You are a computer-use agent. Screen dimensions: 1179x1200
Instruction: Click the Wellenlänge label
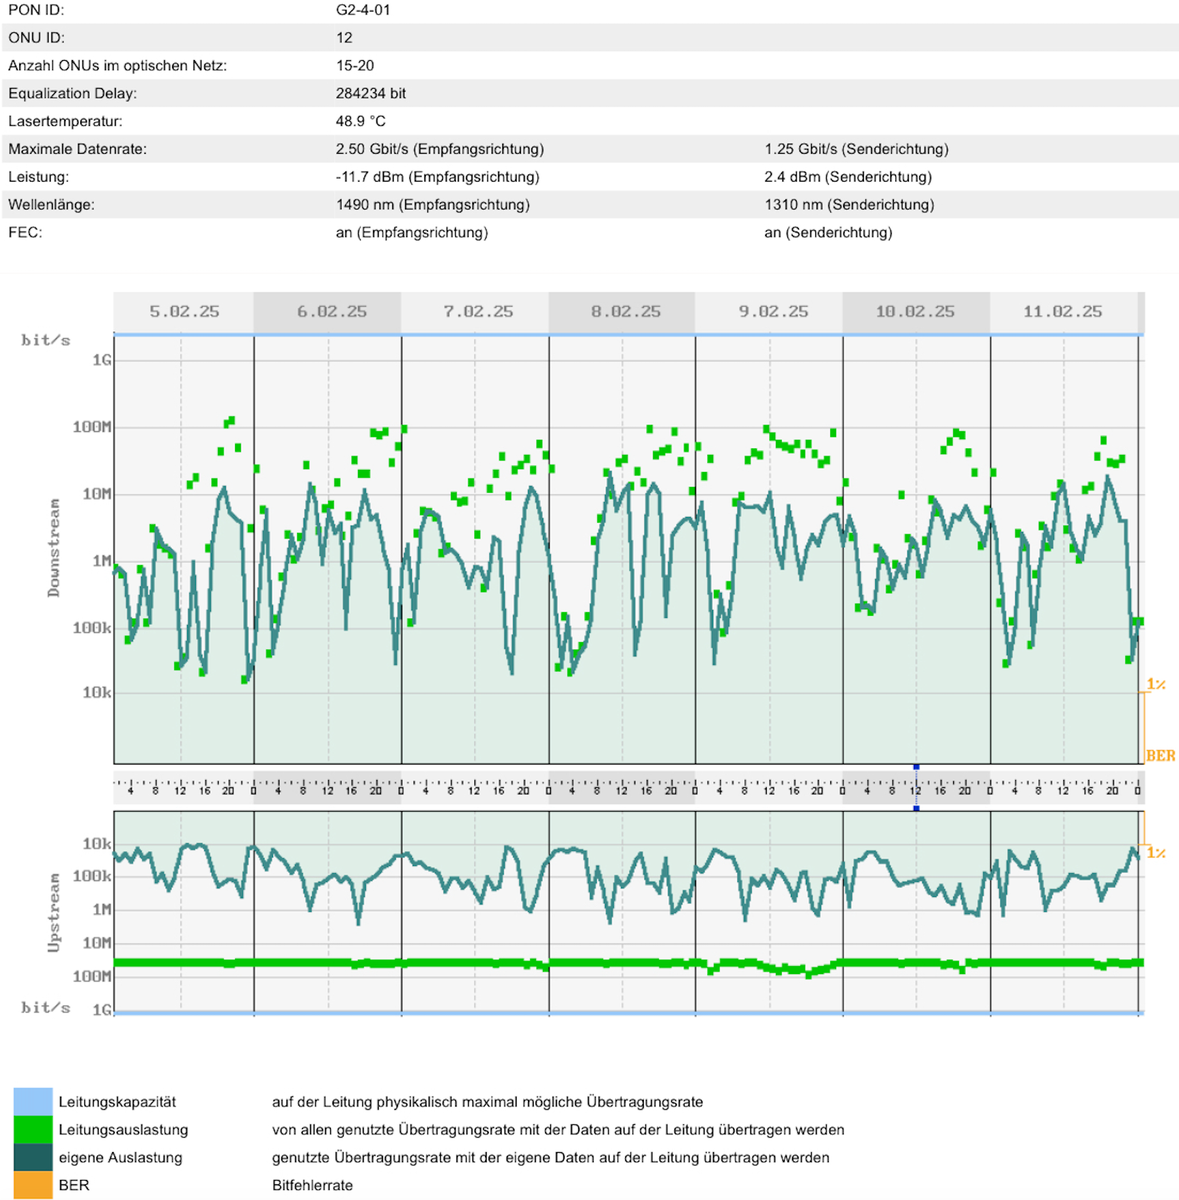(x=50, y=205)
